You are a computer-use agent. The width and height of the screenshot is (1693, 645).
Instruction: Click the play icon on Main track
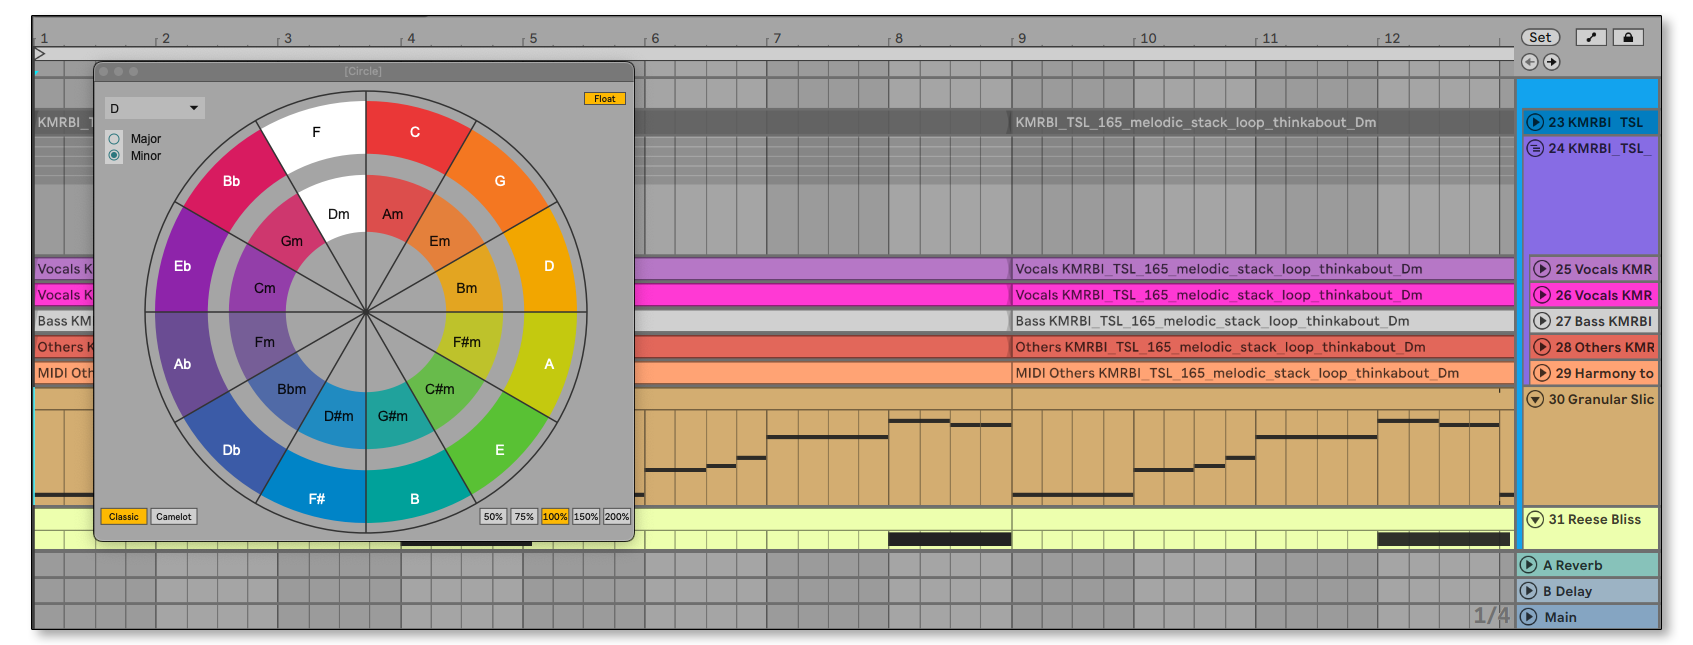tap(1529, 617)
